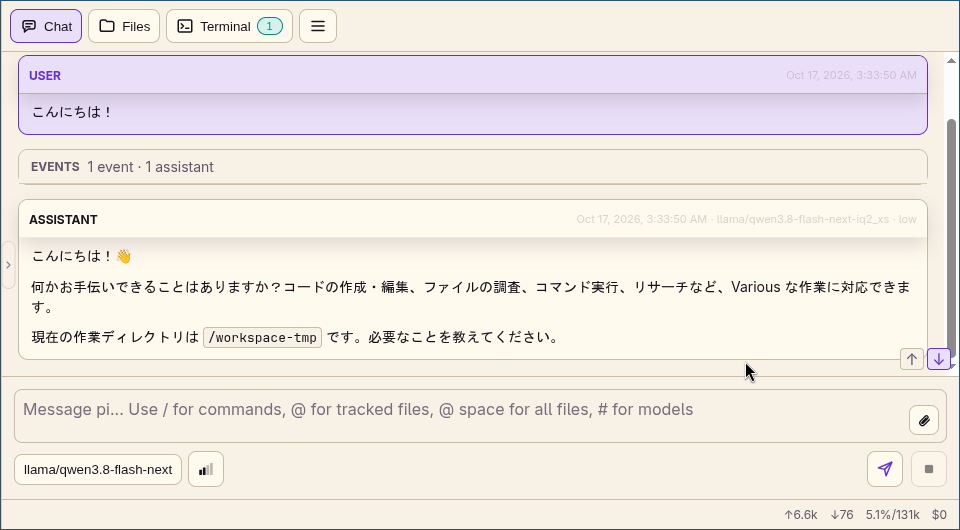Jump to latest message with down arrow

point(939,359)
